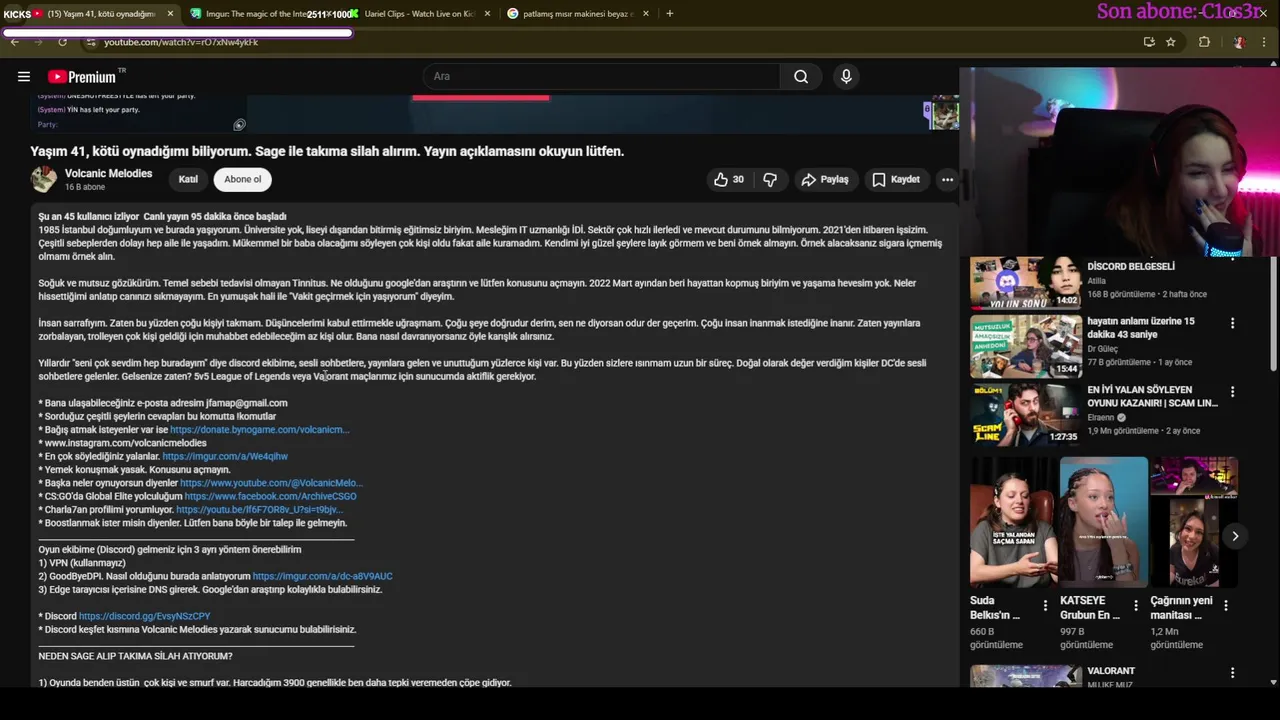Screen dimensions: 1280x720
Task: Save video with Kaydet button
Action: (896, 180)
